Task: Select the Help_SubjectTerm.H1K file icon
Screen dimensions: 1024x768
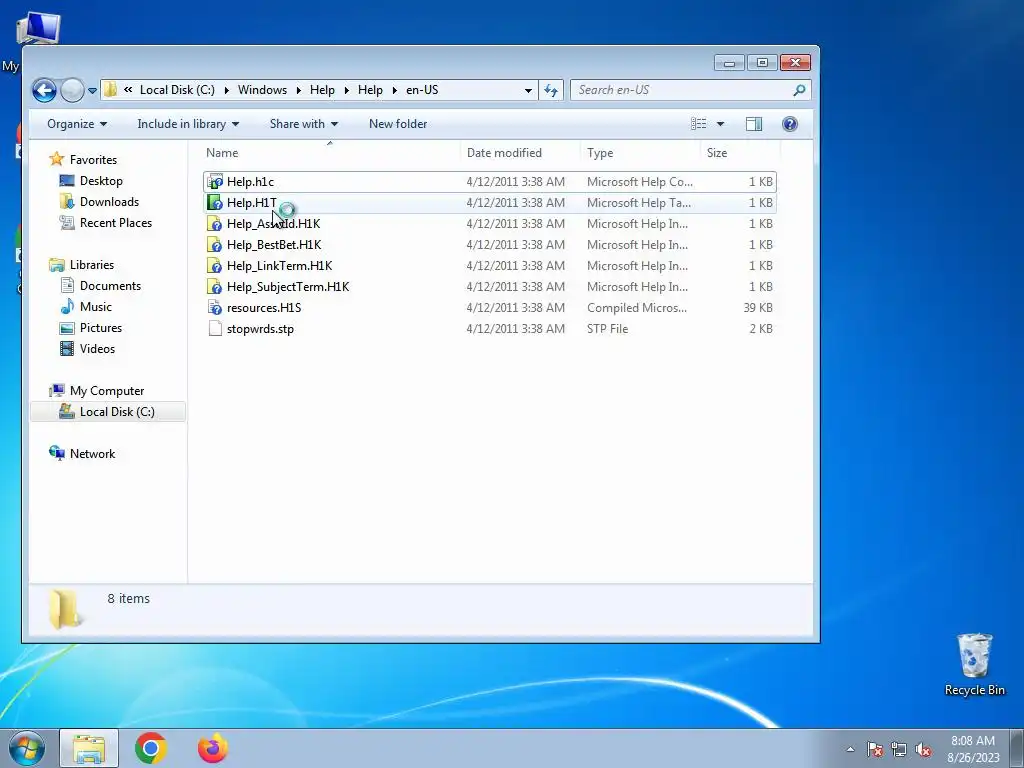Action: [215, 286]
